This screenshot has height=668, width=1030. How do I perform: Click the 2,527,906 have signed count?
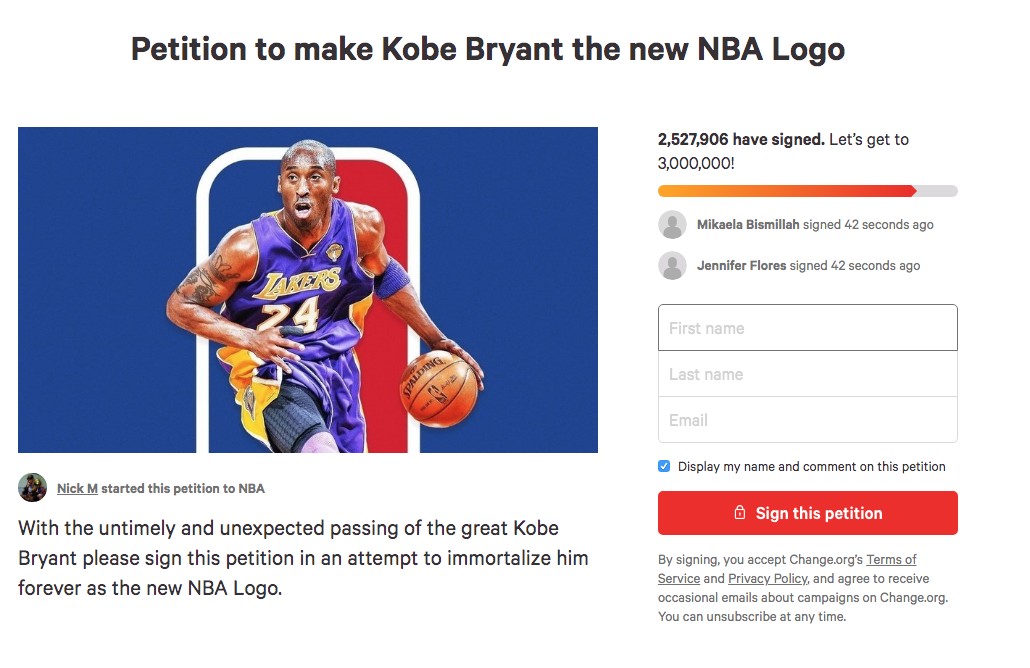click(x=741, y=140)
